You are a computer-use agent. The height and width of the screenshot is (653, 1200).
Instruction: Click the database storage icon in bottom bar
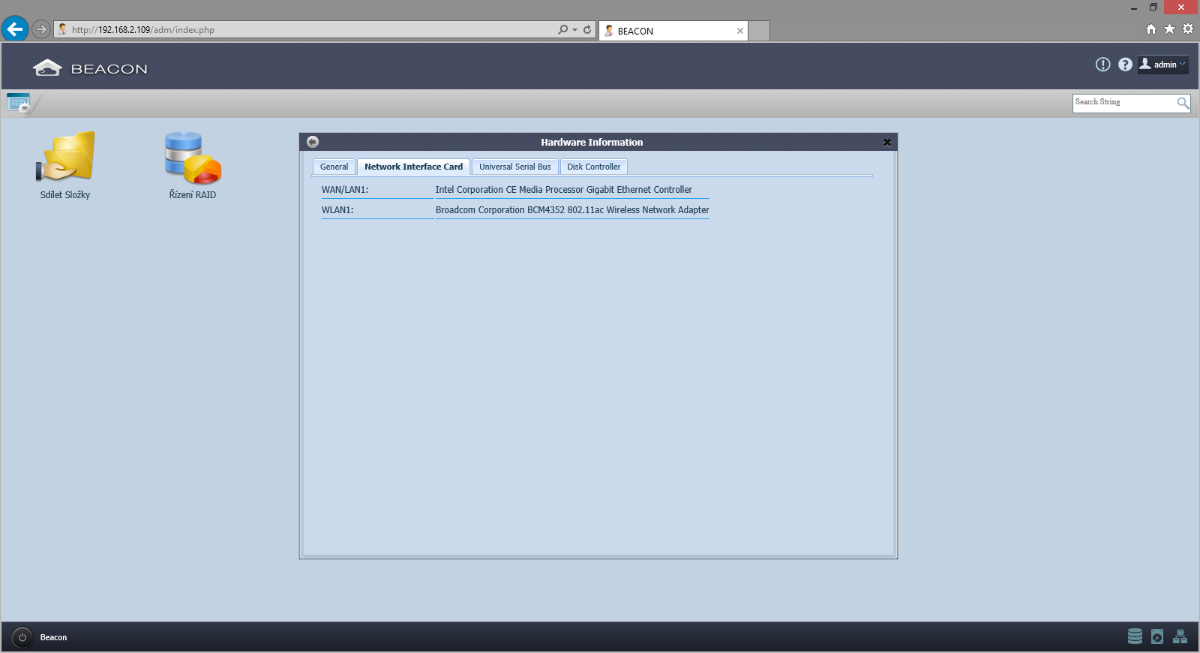1135,636
